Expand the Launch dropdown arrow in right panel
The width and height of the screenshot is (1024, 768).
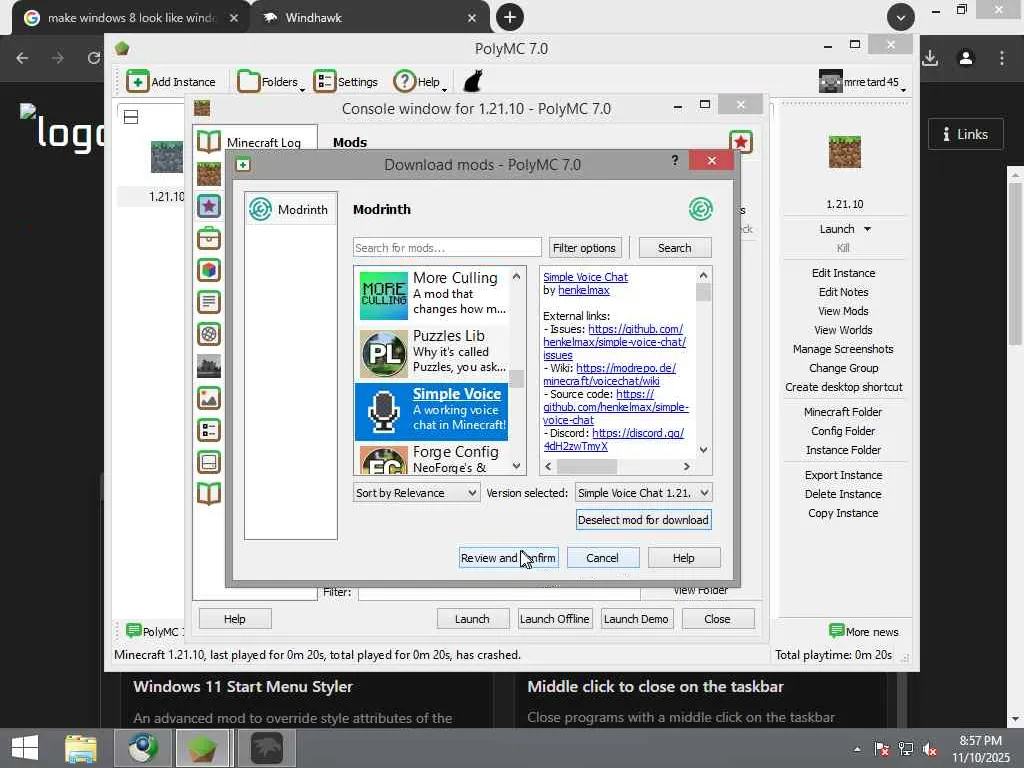[x=867, y=229]
